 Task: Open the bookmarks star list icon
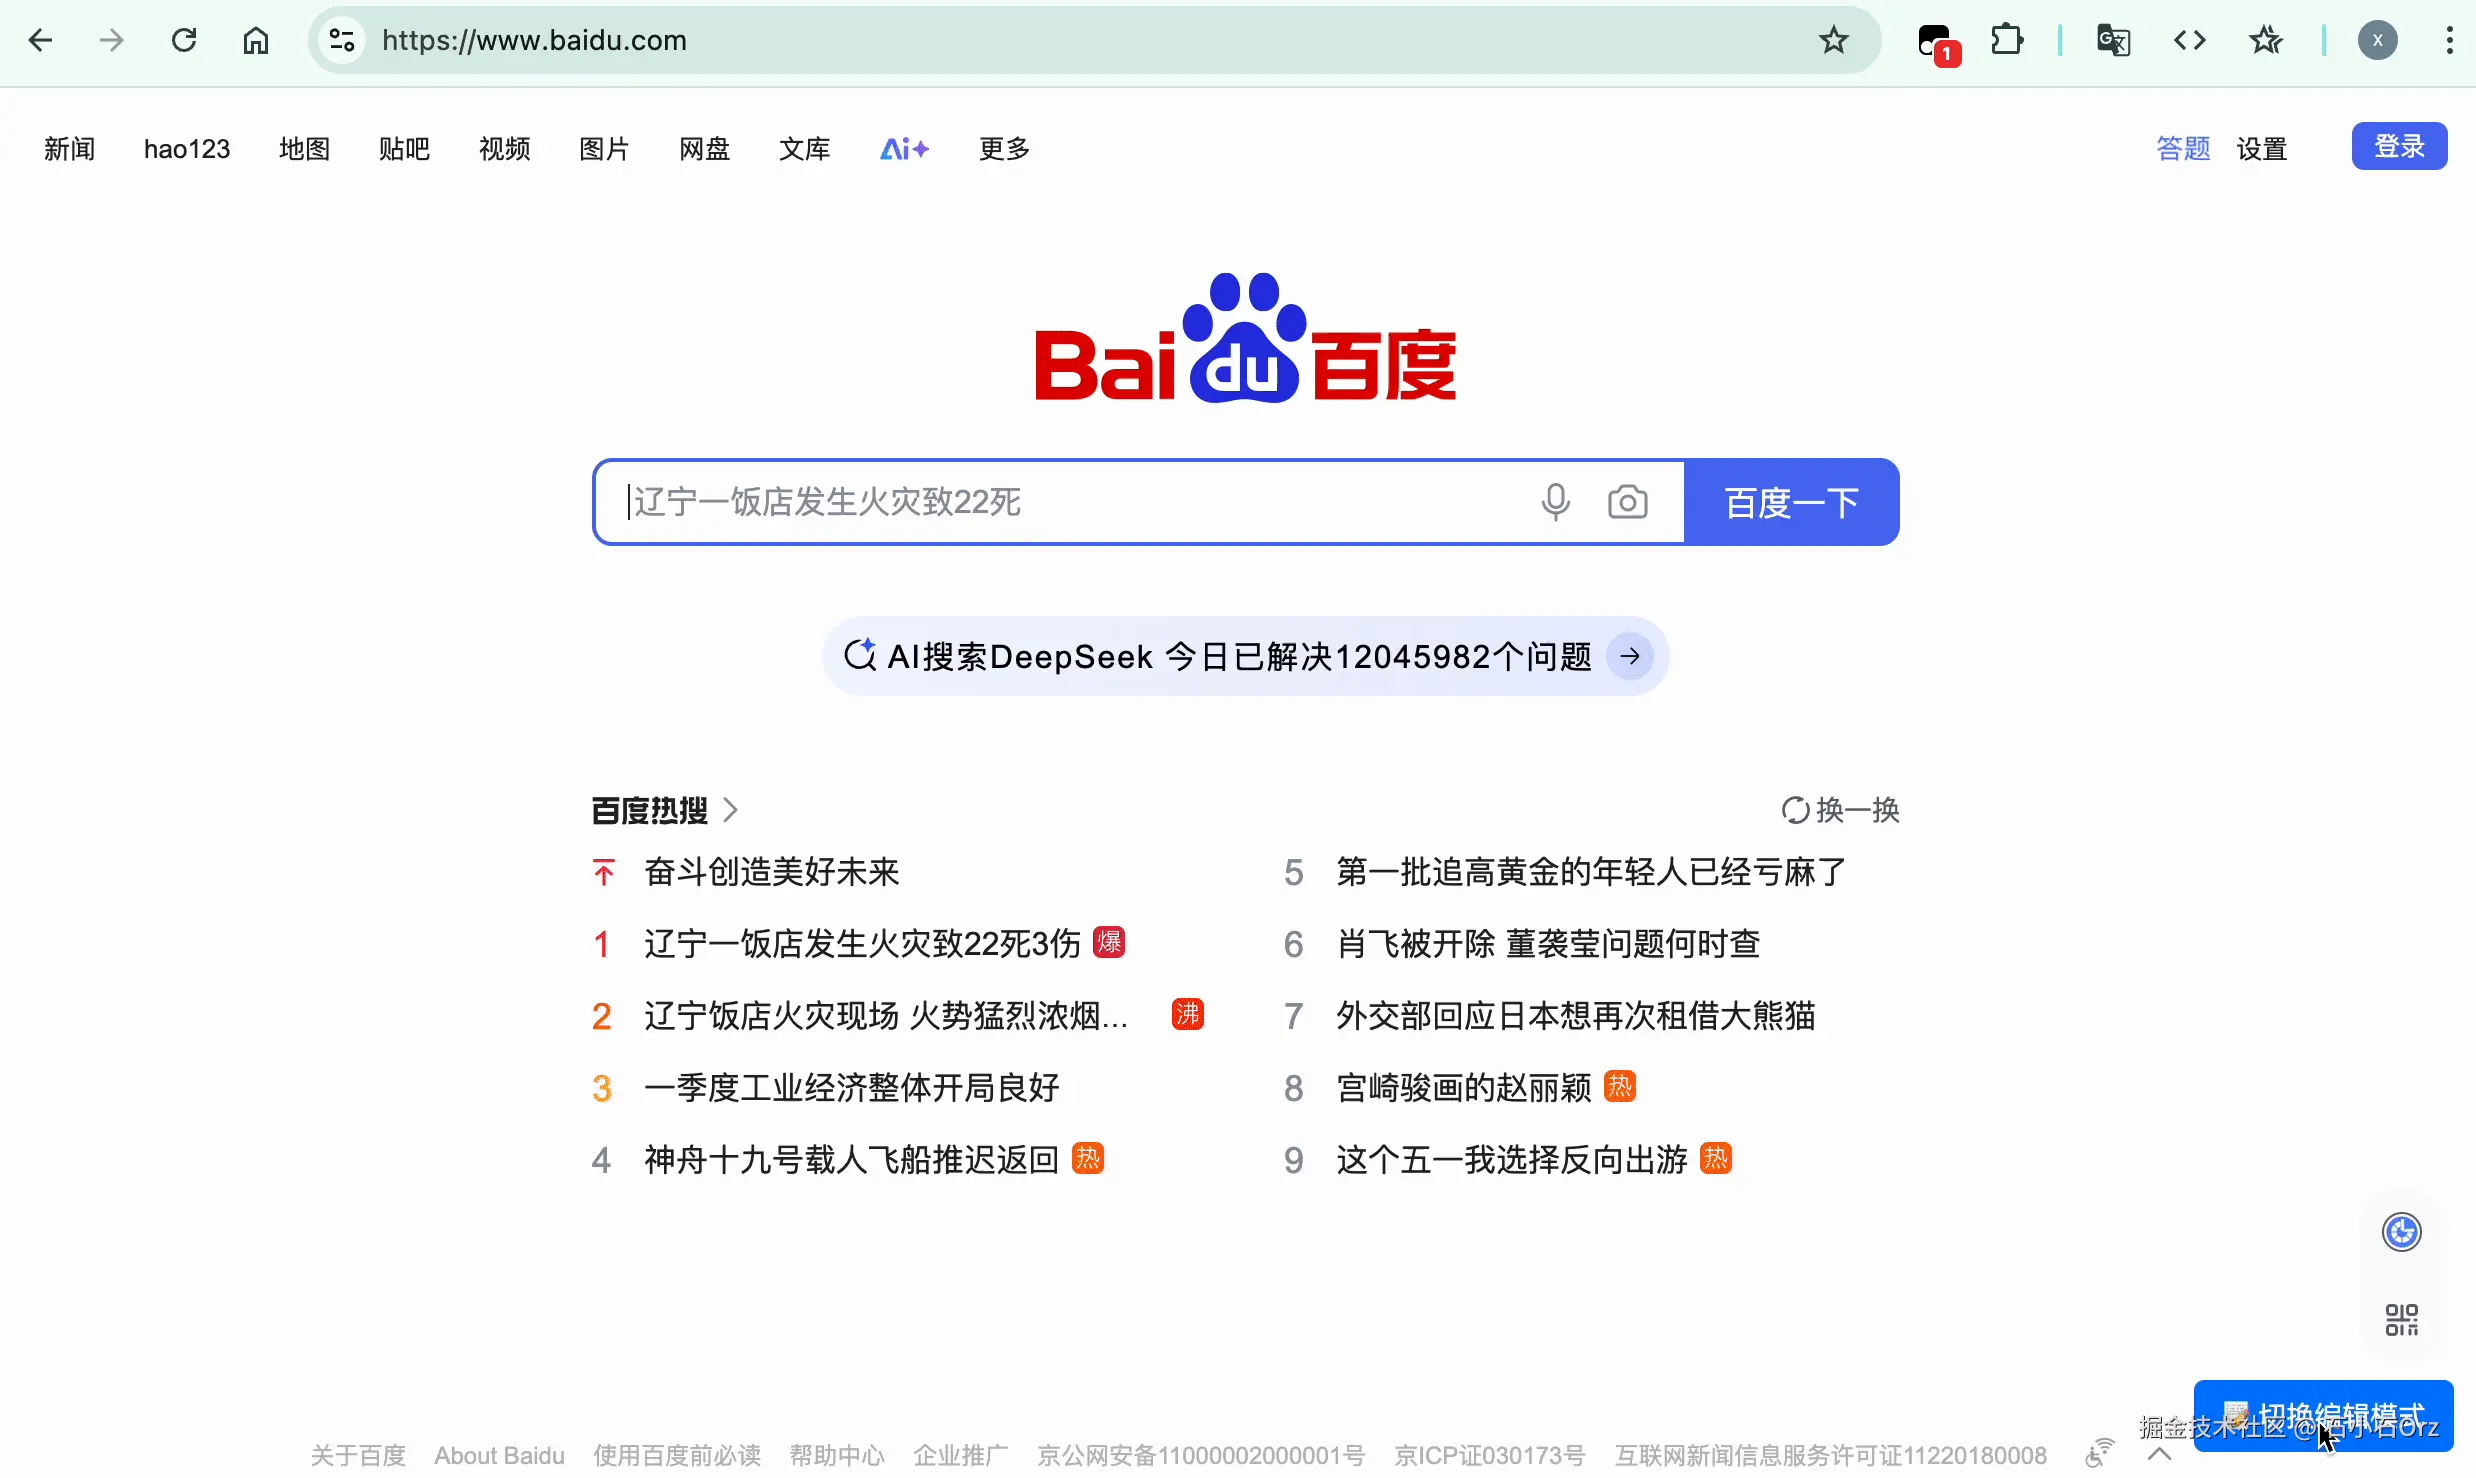click(2266, 40)
